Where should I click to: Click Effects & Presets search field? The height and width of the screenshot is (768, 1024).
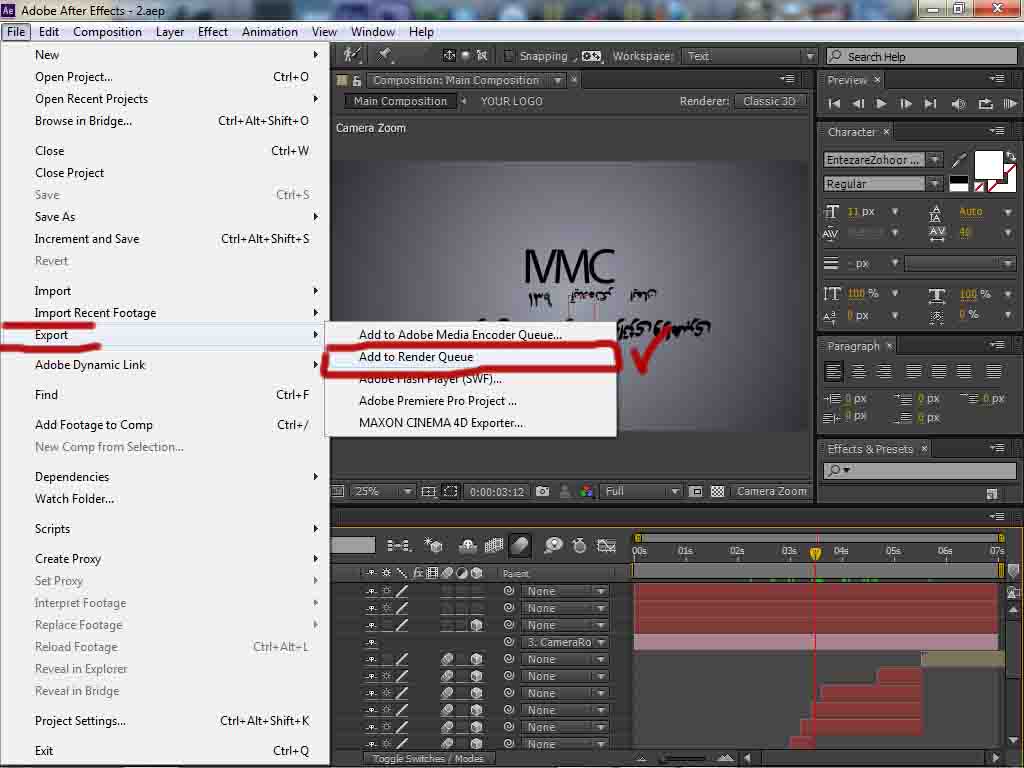(x=921, y=470)
